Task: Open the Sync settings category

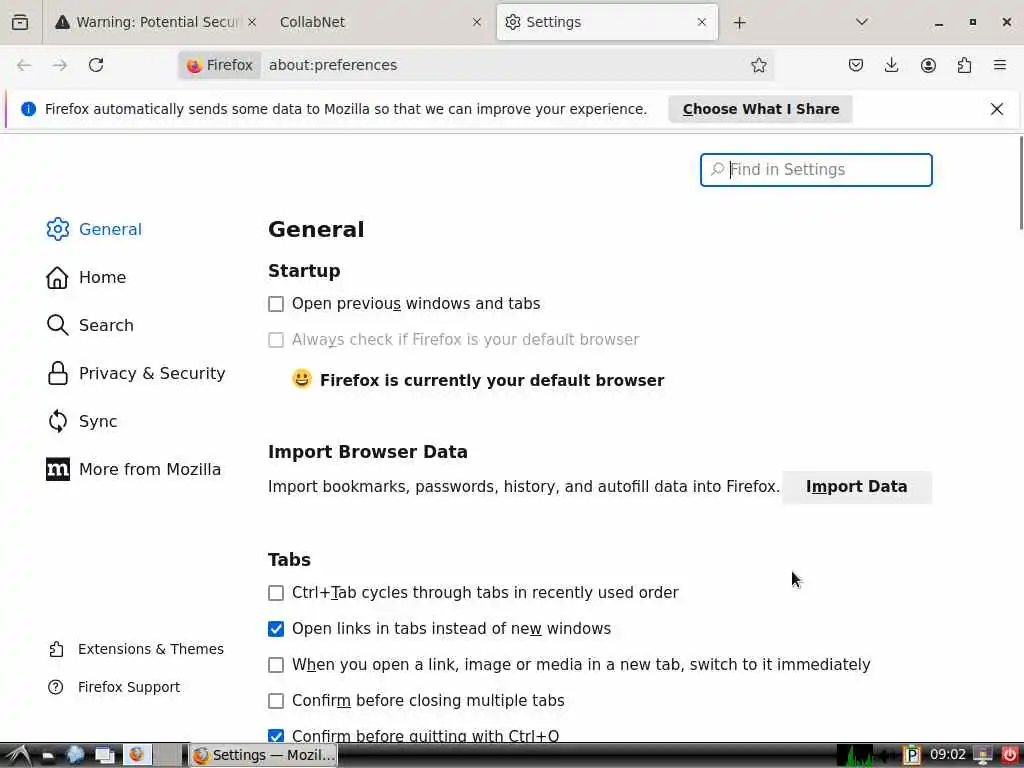Action: 82,421
